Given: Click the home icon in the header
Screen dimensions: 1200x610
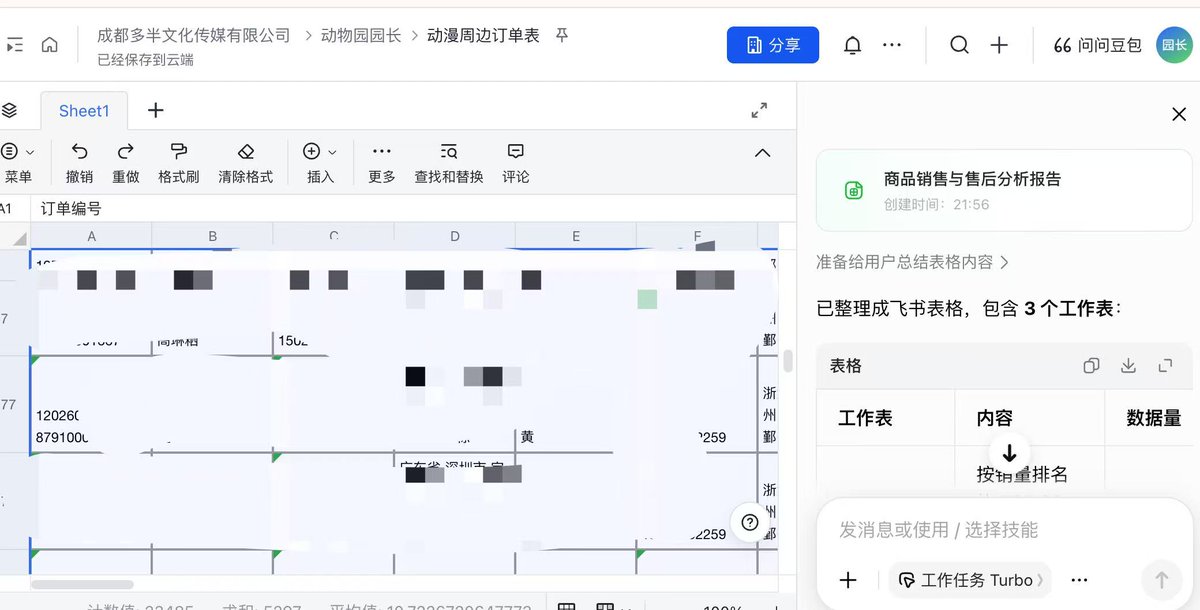Looking at the screenshot, I should click(x=49, y=45).
